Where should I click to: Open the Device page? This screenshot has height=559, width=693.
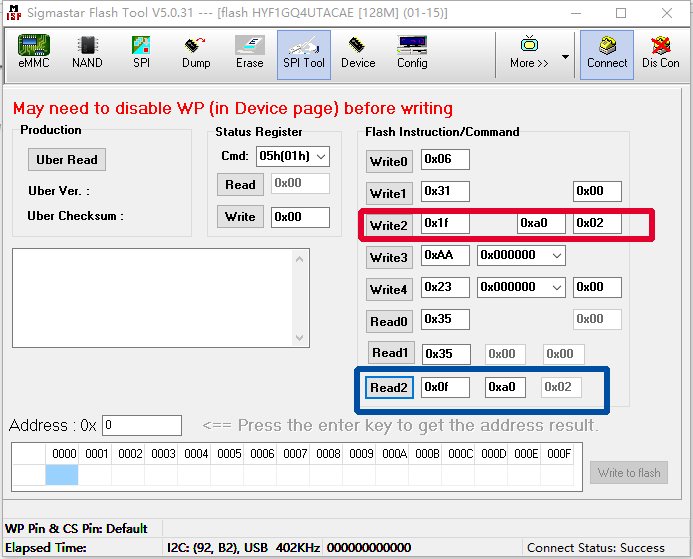click(x=358, y=52)
